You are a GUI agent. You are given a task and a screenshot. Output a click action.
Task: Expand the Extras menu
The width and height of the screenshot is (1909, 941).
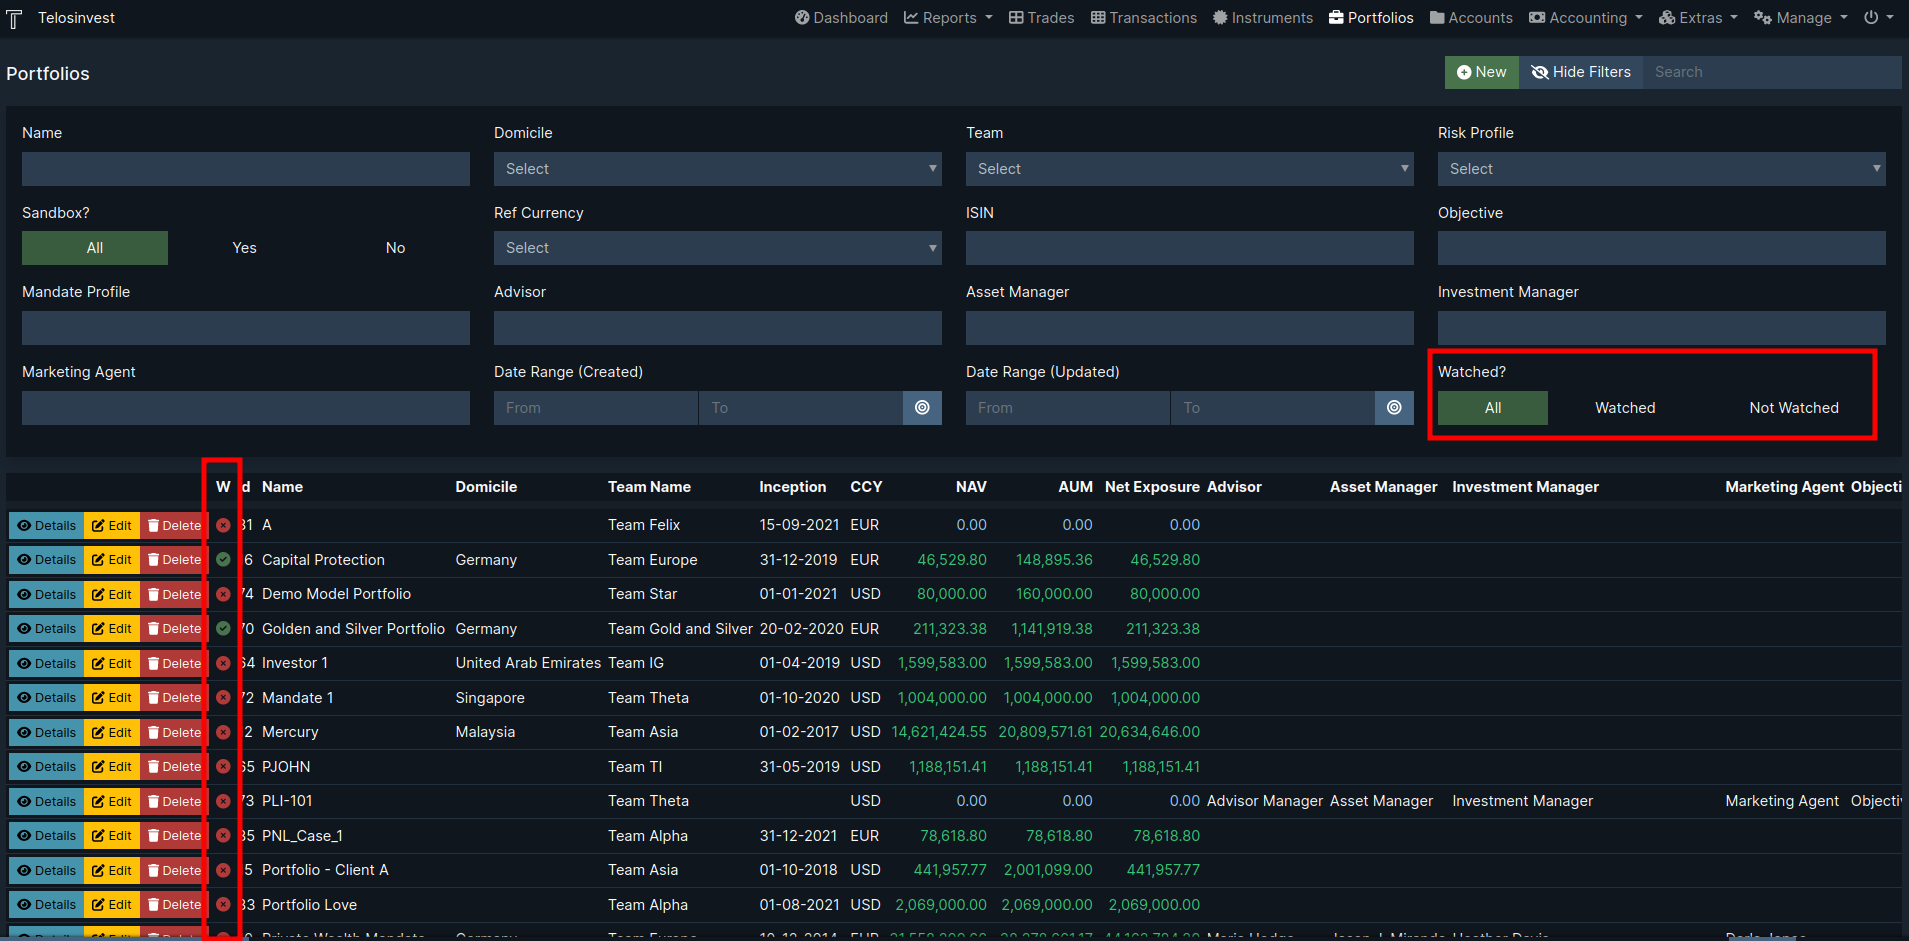[1698, 18]
